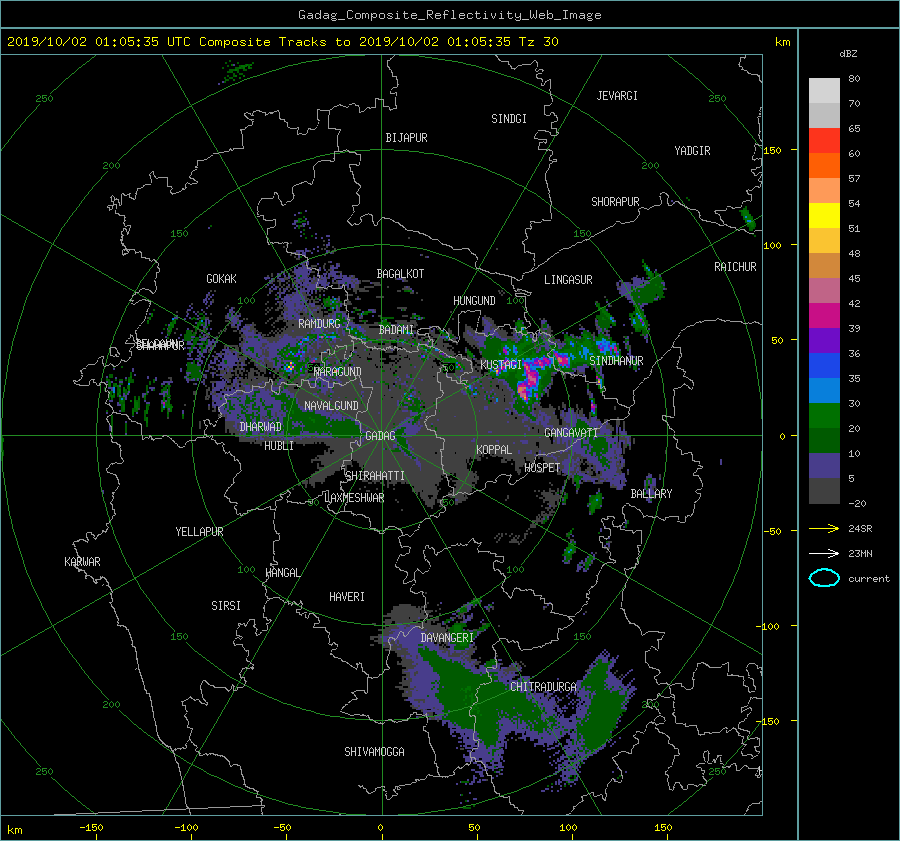This screenshot has width=900, height=841.
Task: Click the SHIVAMOGGA city label
Action: [x=374, y=752]
